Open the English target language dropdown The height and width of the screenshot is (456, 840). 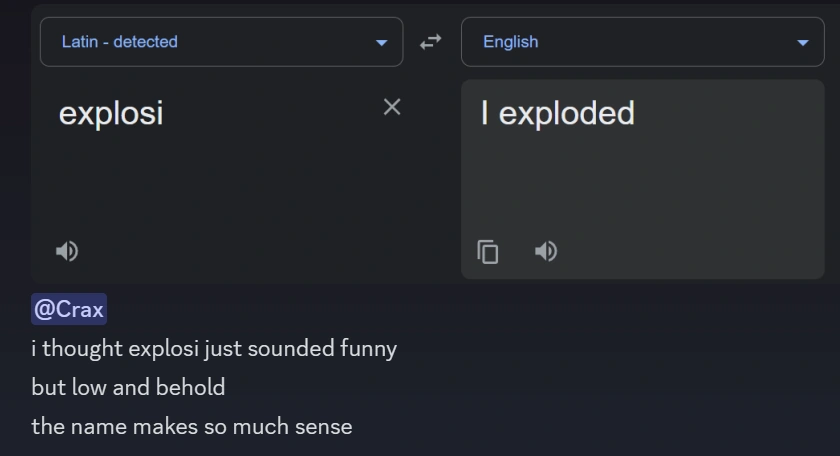click(640, 42)
